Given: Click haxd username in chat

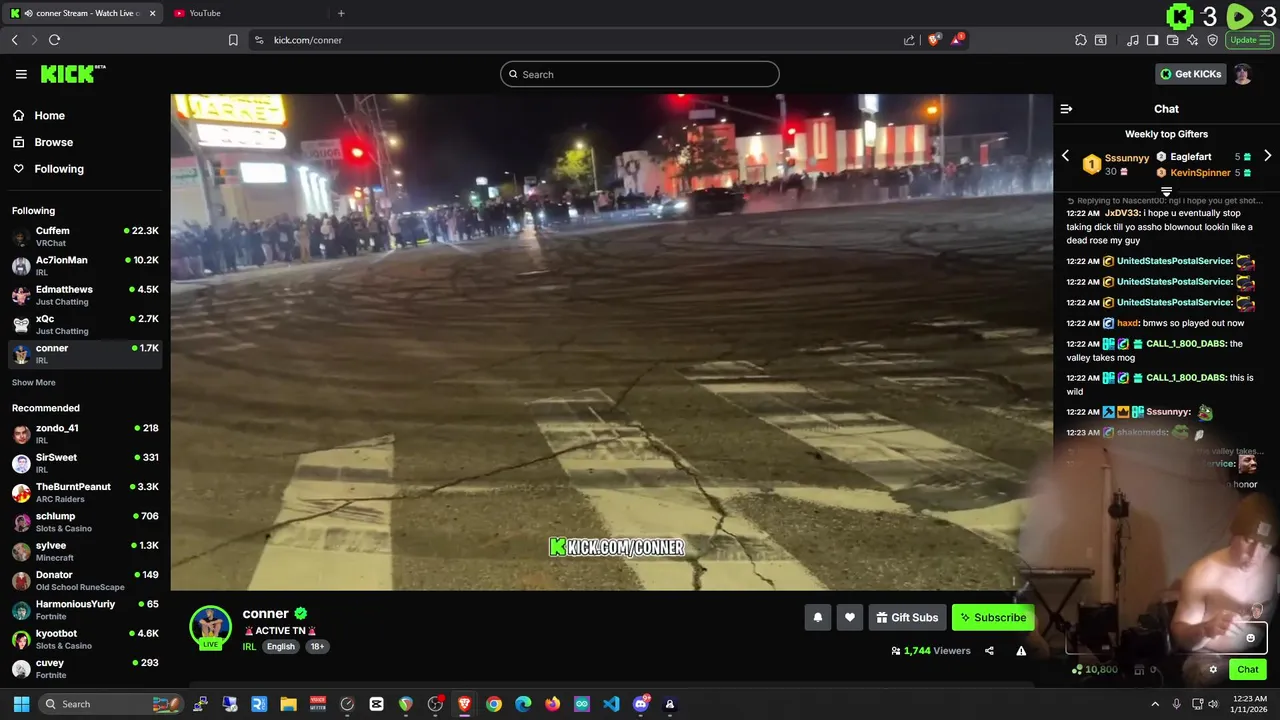Looking at the screenshot, I should click(1127, 323).
